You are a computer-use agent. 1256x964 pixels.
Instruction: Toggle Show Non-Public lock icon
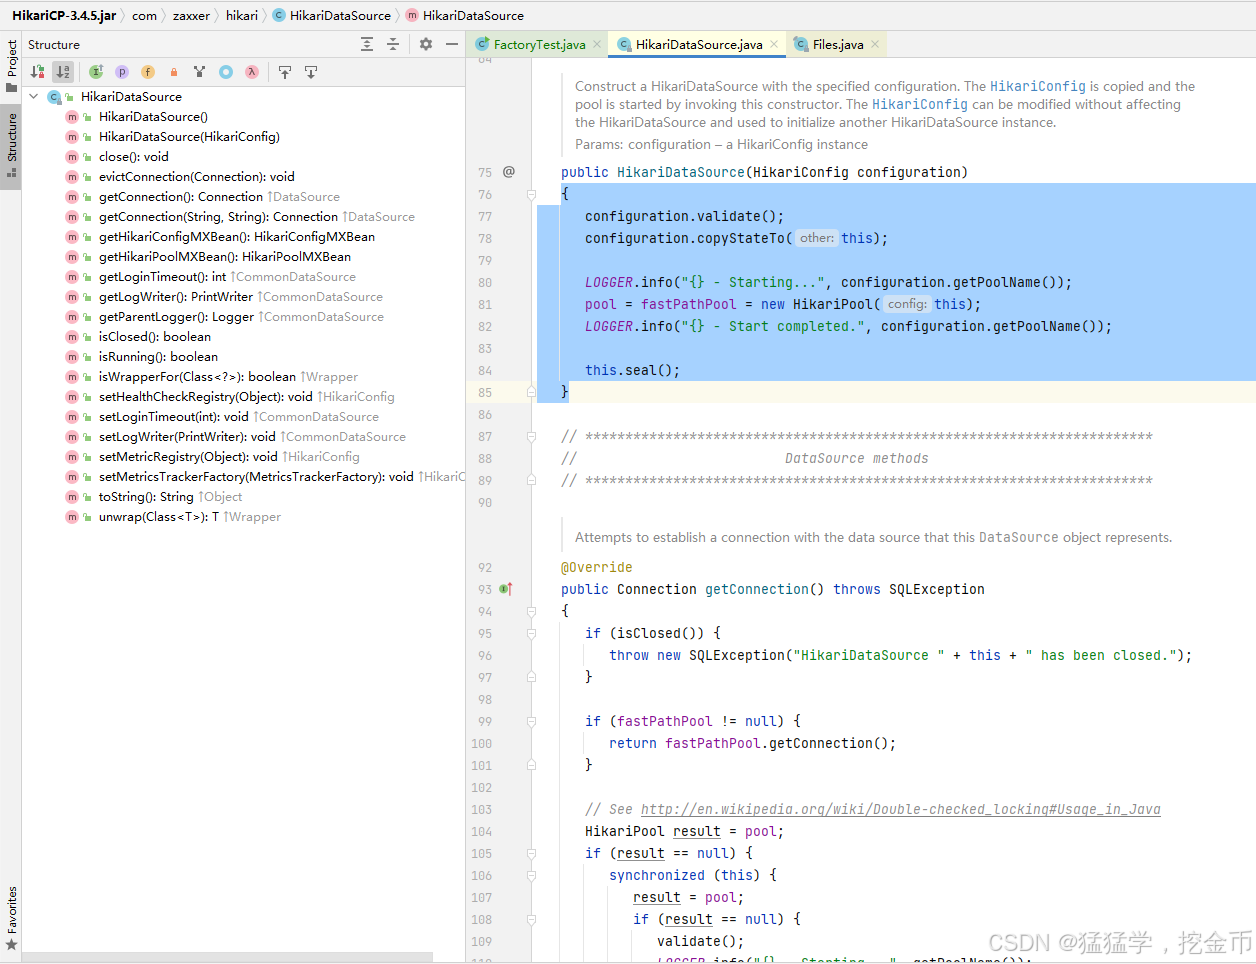pos(174,72)
